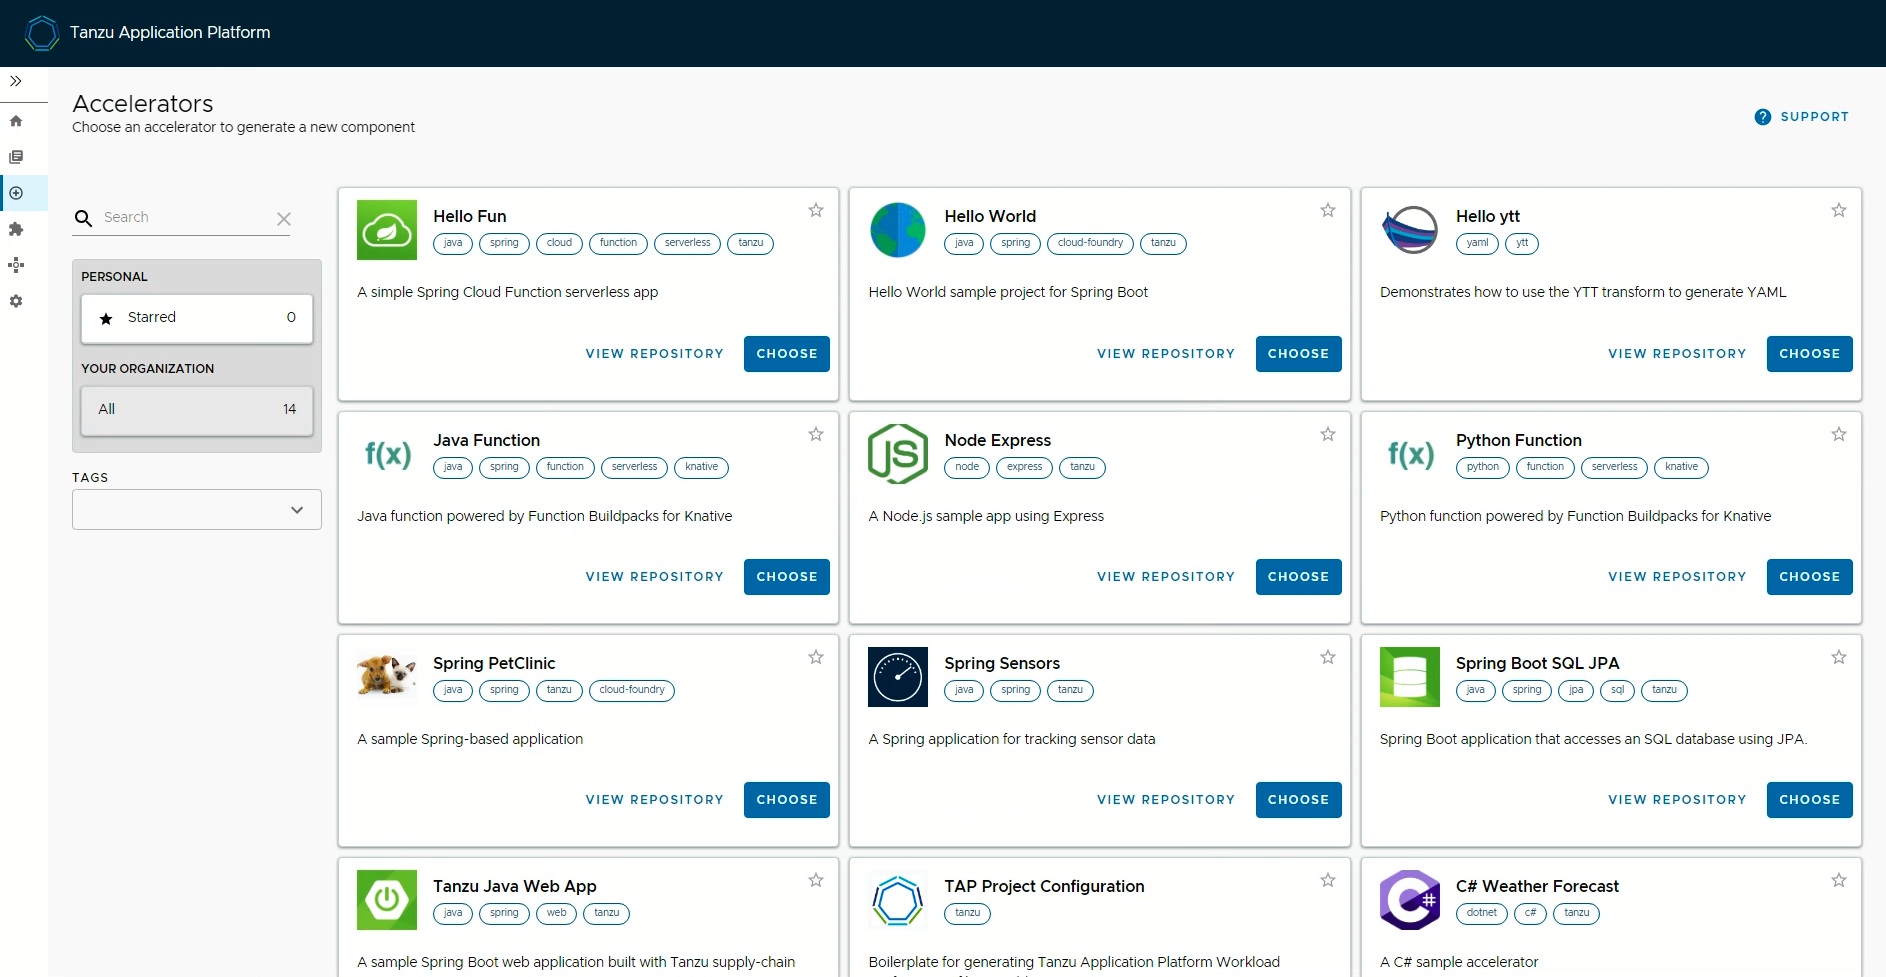Choose the Hello World accelerator
This screenshot has width=1886, height=977.
tap(1298, 354)
